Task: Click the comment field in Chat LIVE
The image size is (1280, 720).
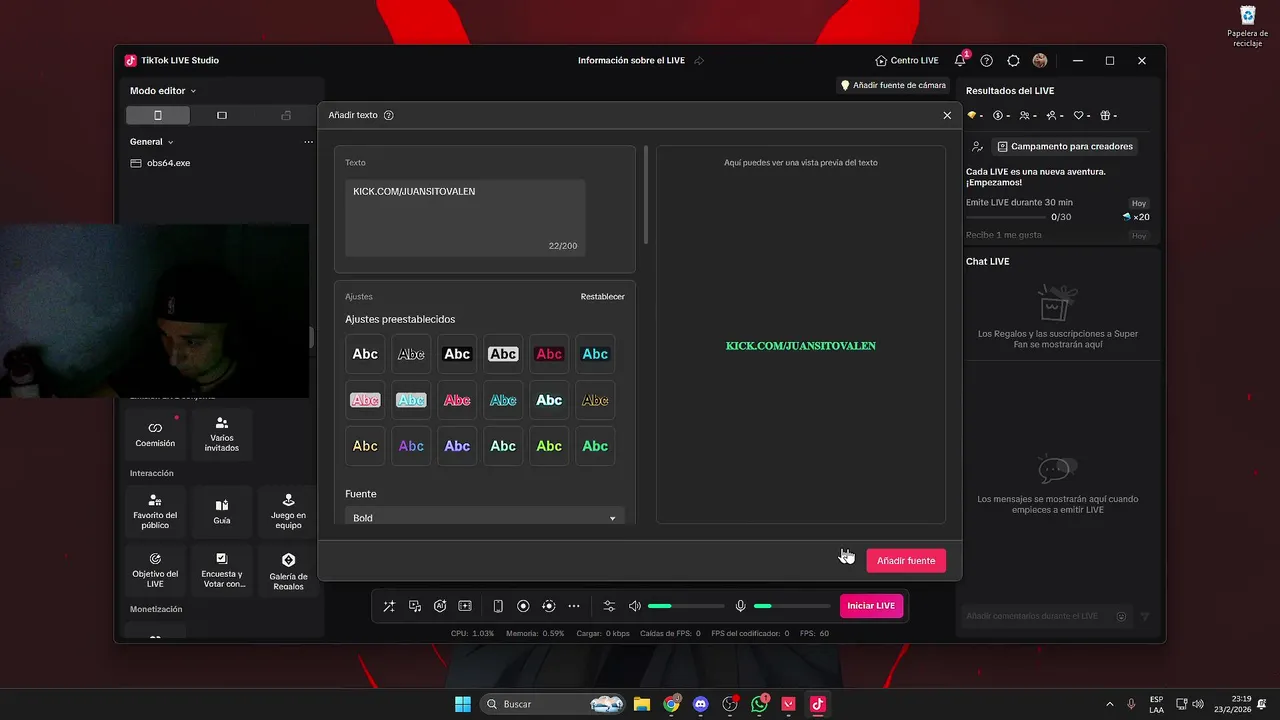Action: [x=1035, y=616]
